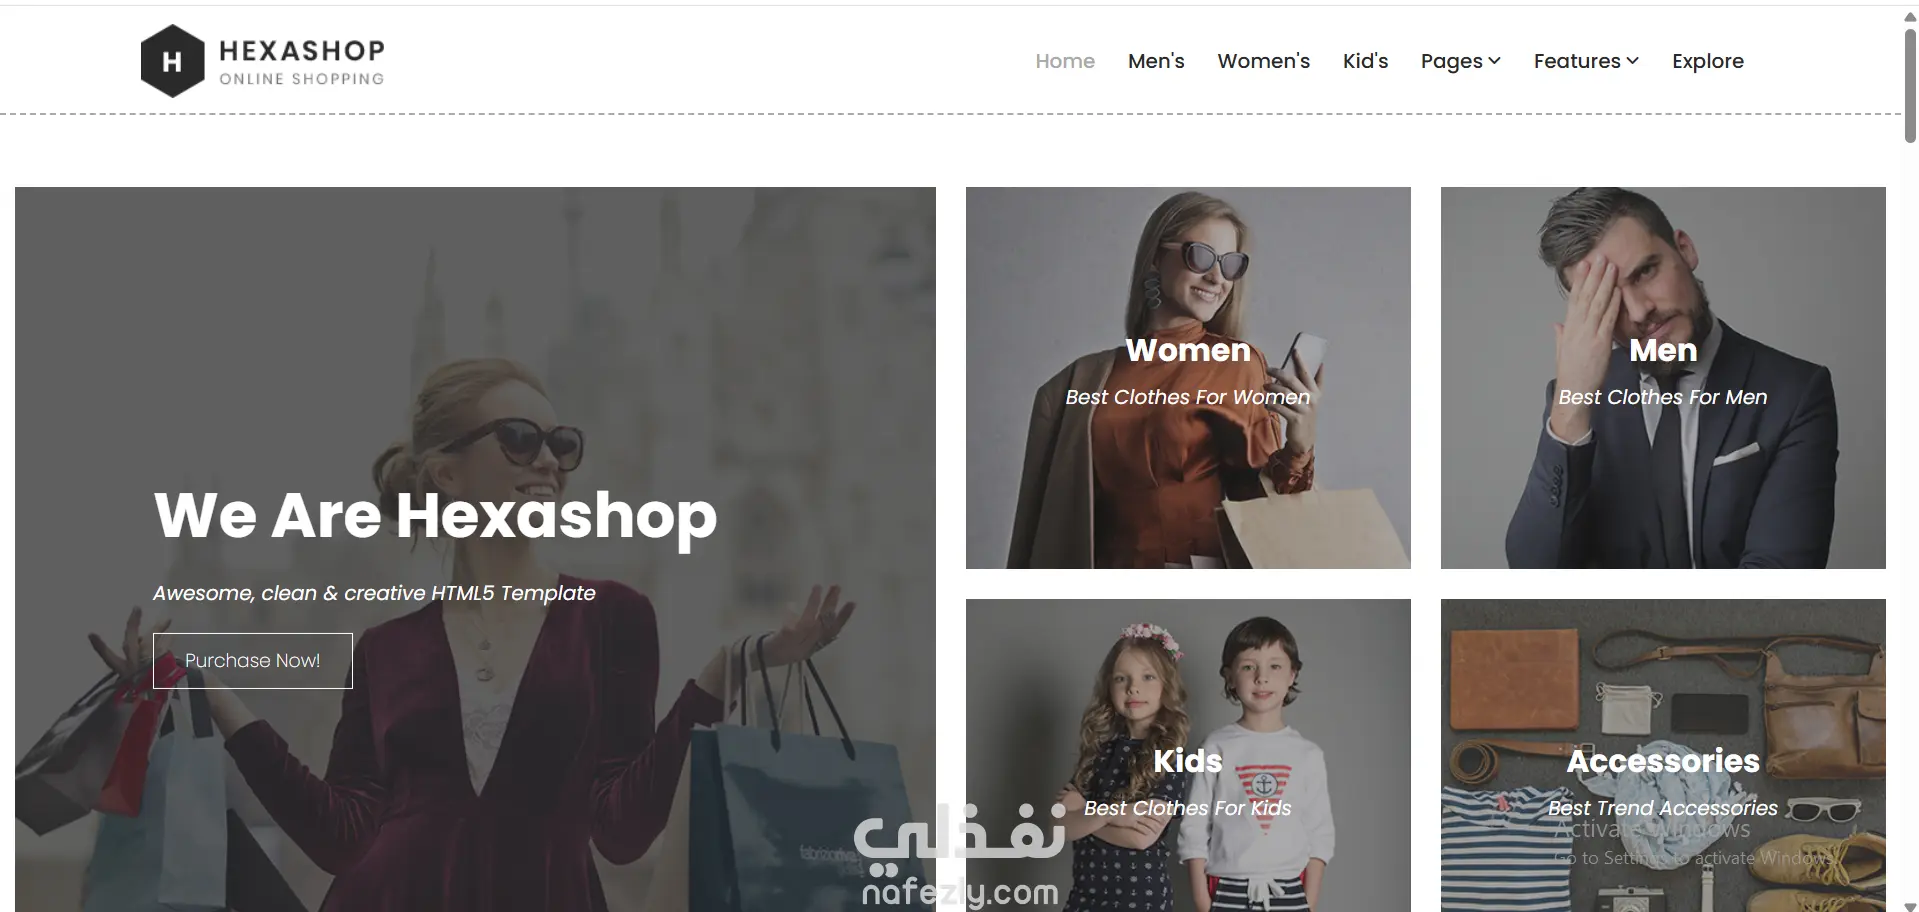
Task: Click the Pages dropdown chevron
Action: point(1495,61)
